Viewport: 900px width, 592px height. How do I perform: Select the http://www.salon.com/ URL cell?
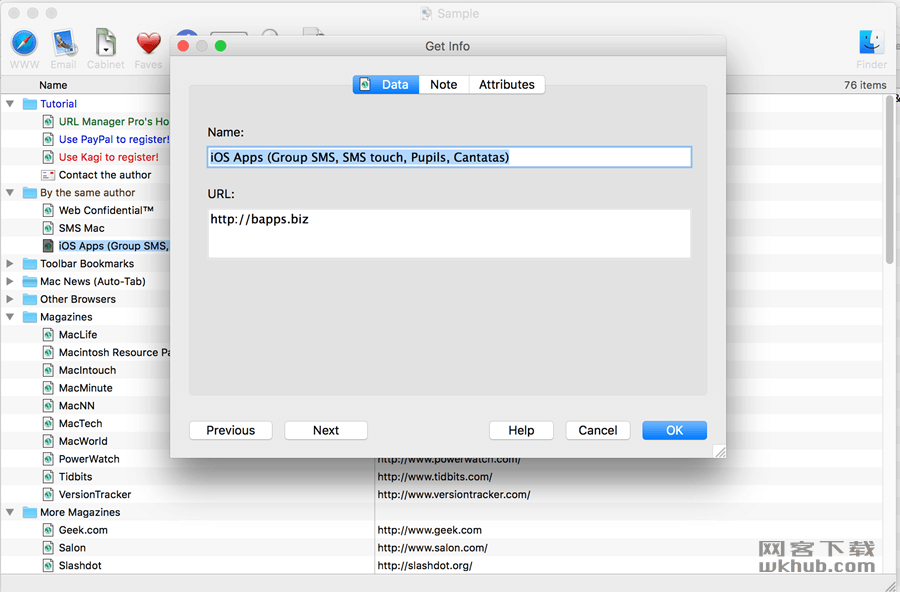tap(432, 548)
